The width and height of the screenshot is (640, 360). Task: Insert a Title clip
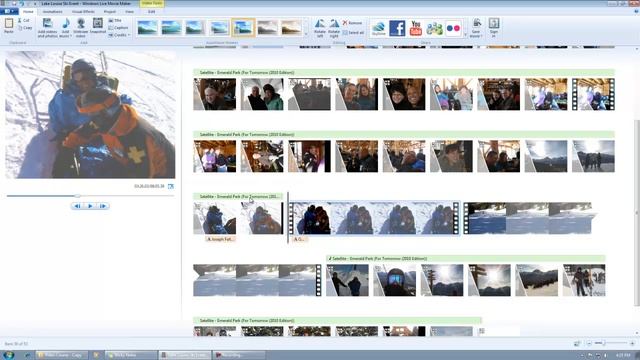point(116,20)
